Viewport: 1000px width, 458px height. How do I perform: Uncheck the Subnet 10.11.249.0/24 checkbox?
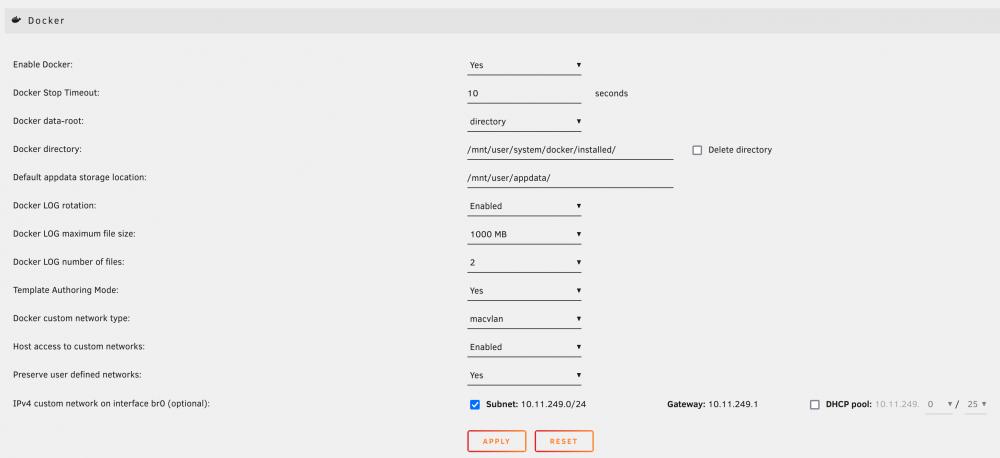[474, 404]
